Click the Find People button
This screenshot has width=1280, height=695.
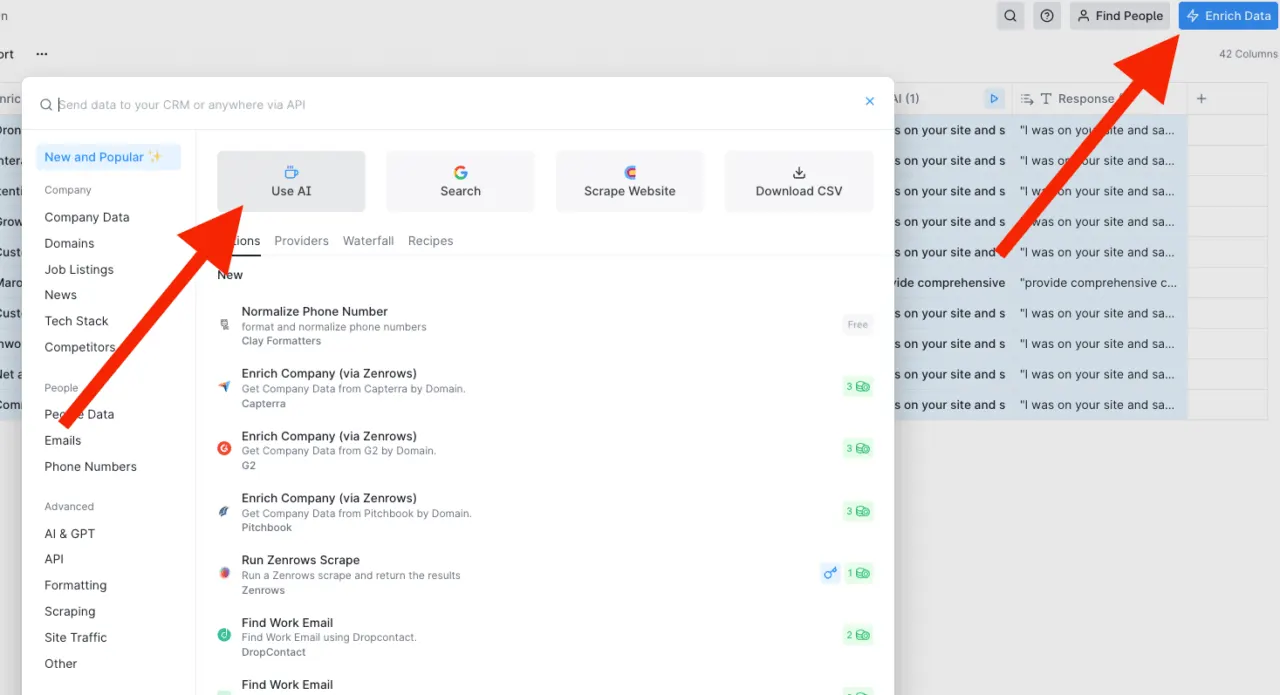pyautogui.click(x=1120, y=16)
